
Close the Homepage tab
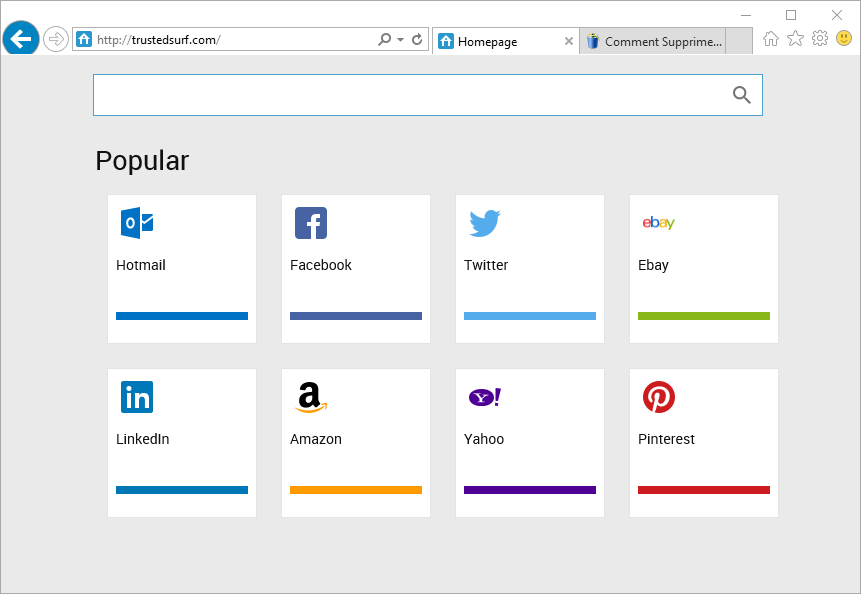pos(569,41)
